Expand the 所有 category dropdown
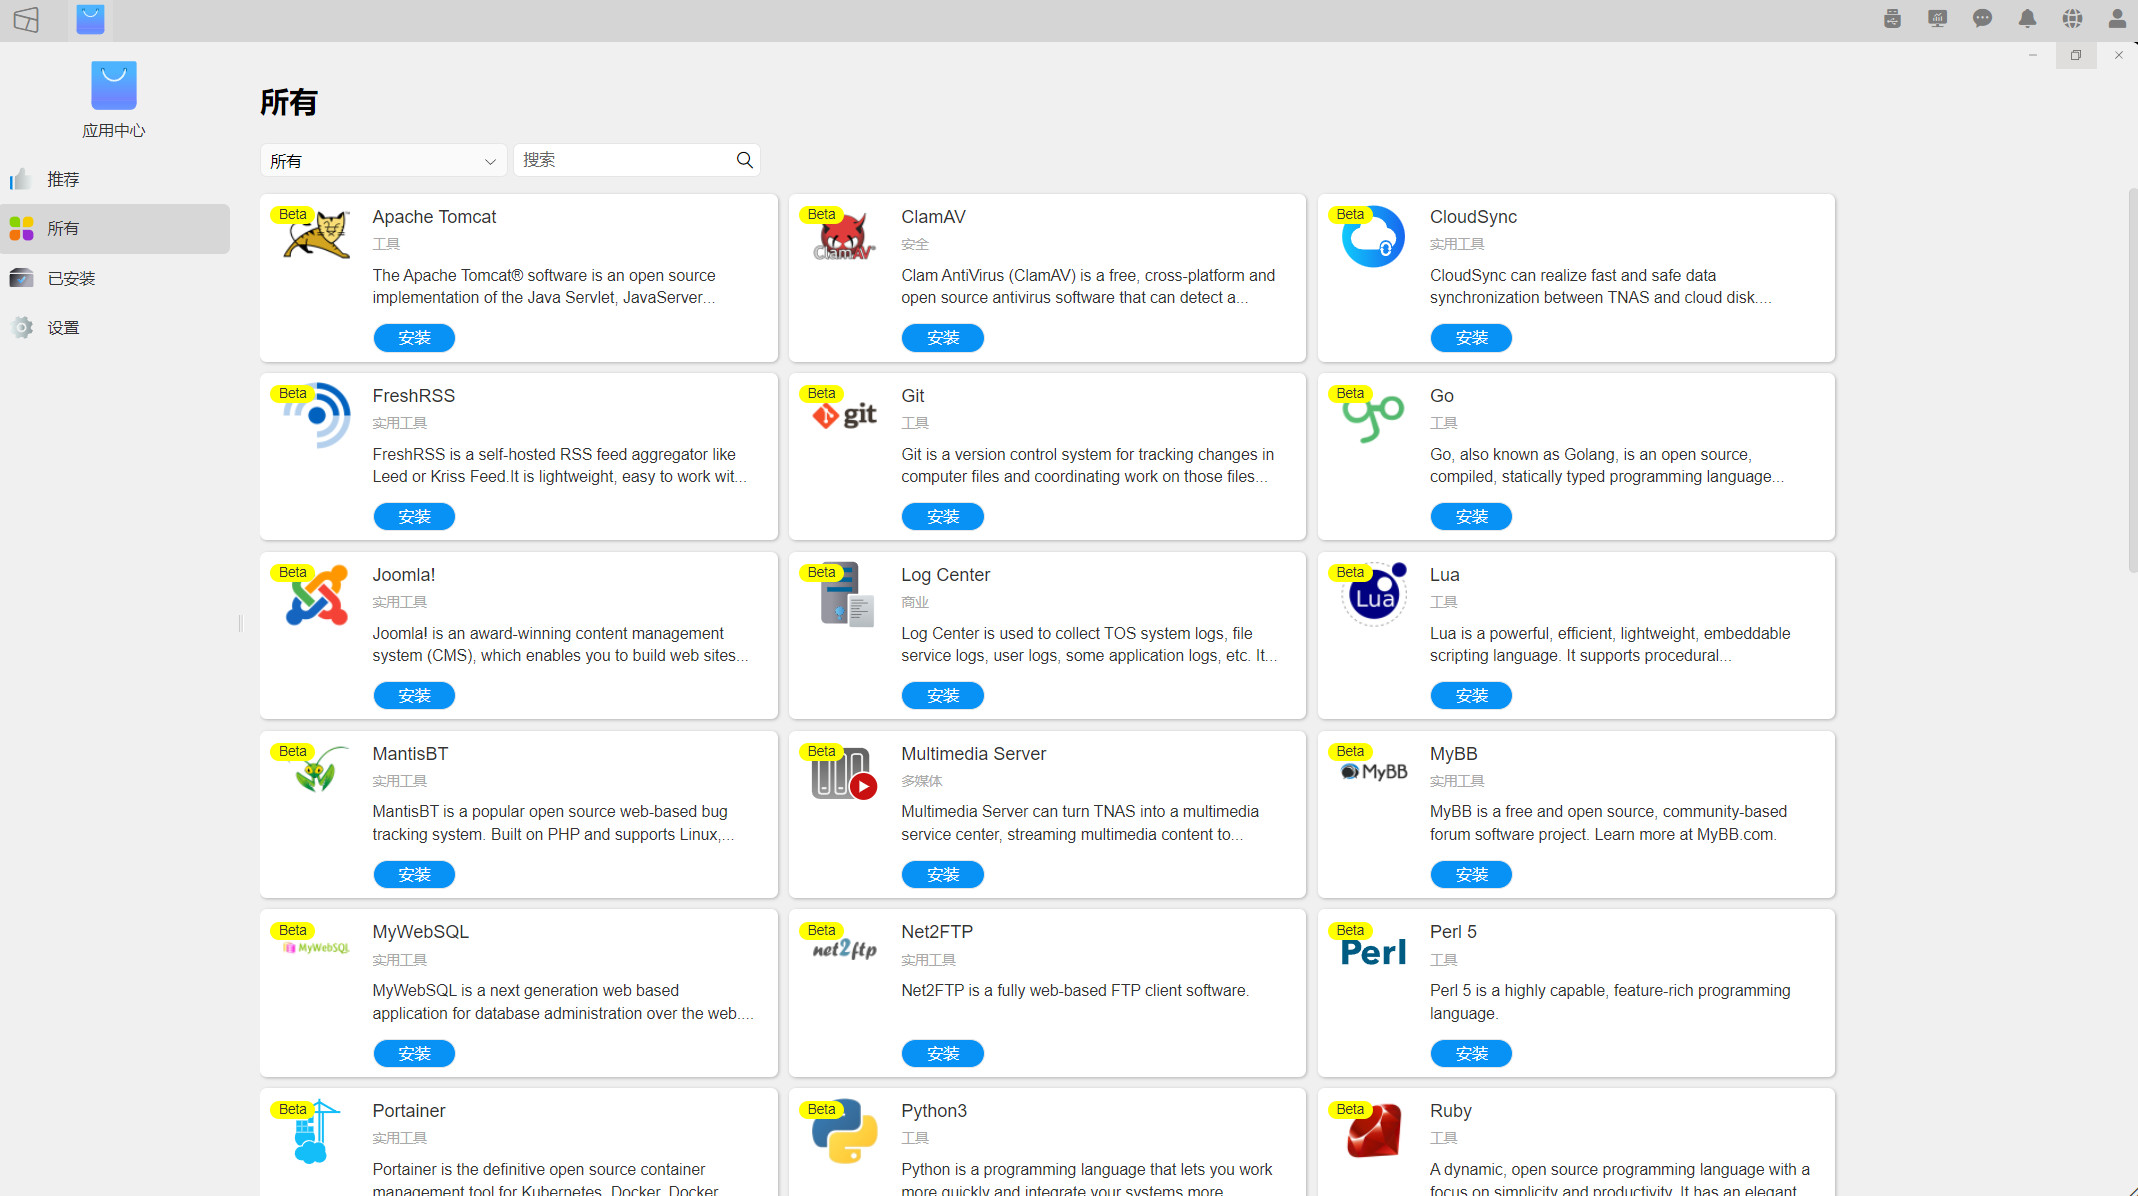 click(x=383, y=161)
